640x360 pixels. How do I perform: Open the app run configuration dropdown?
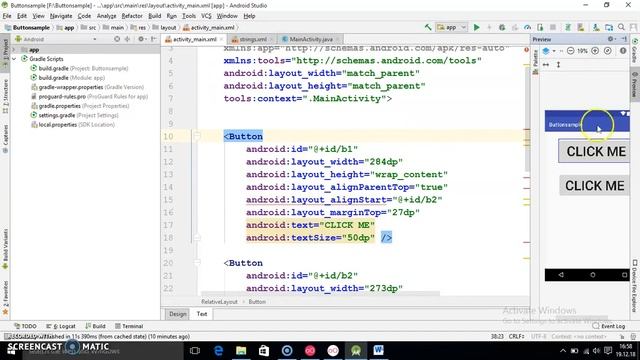coord(451,27)
